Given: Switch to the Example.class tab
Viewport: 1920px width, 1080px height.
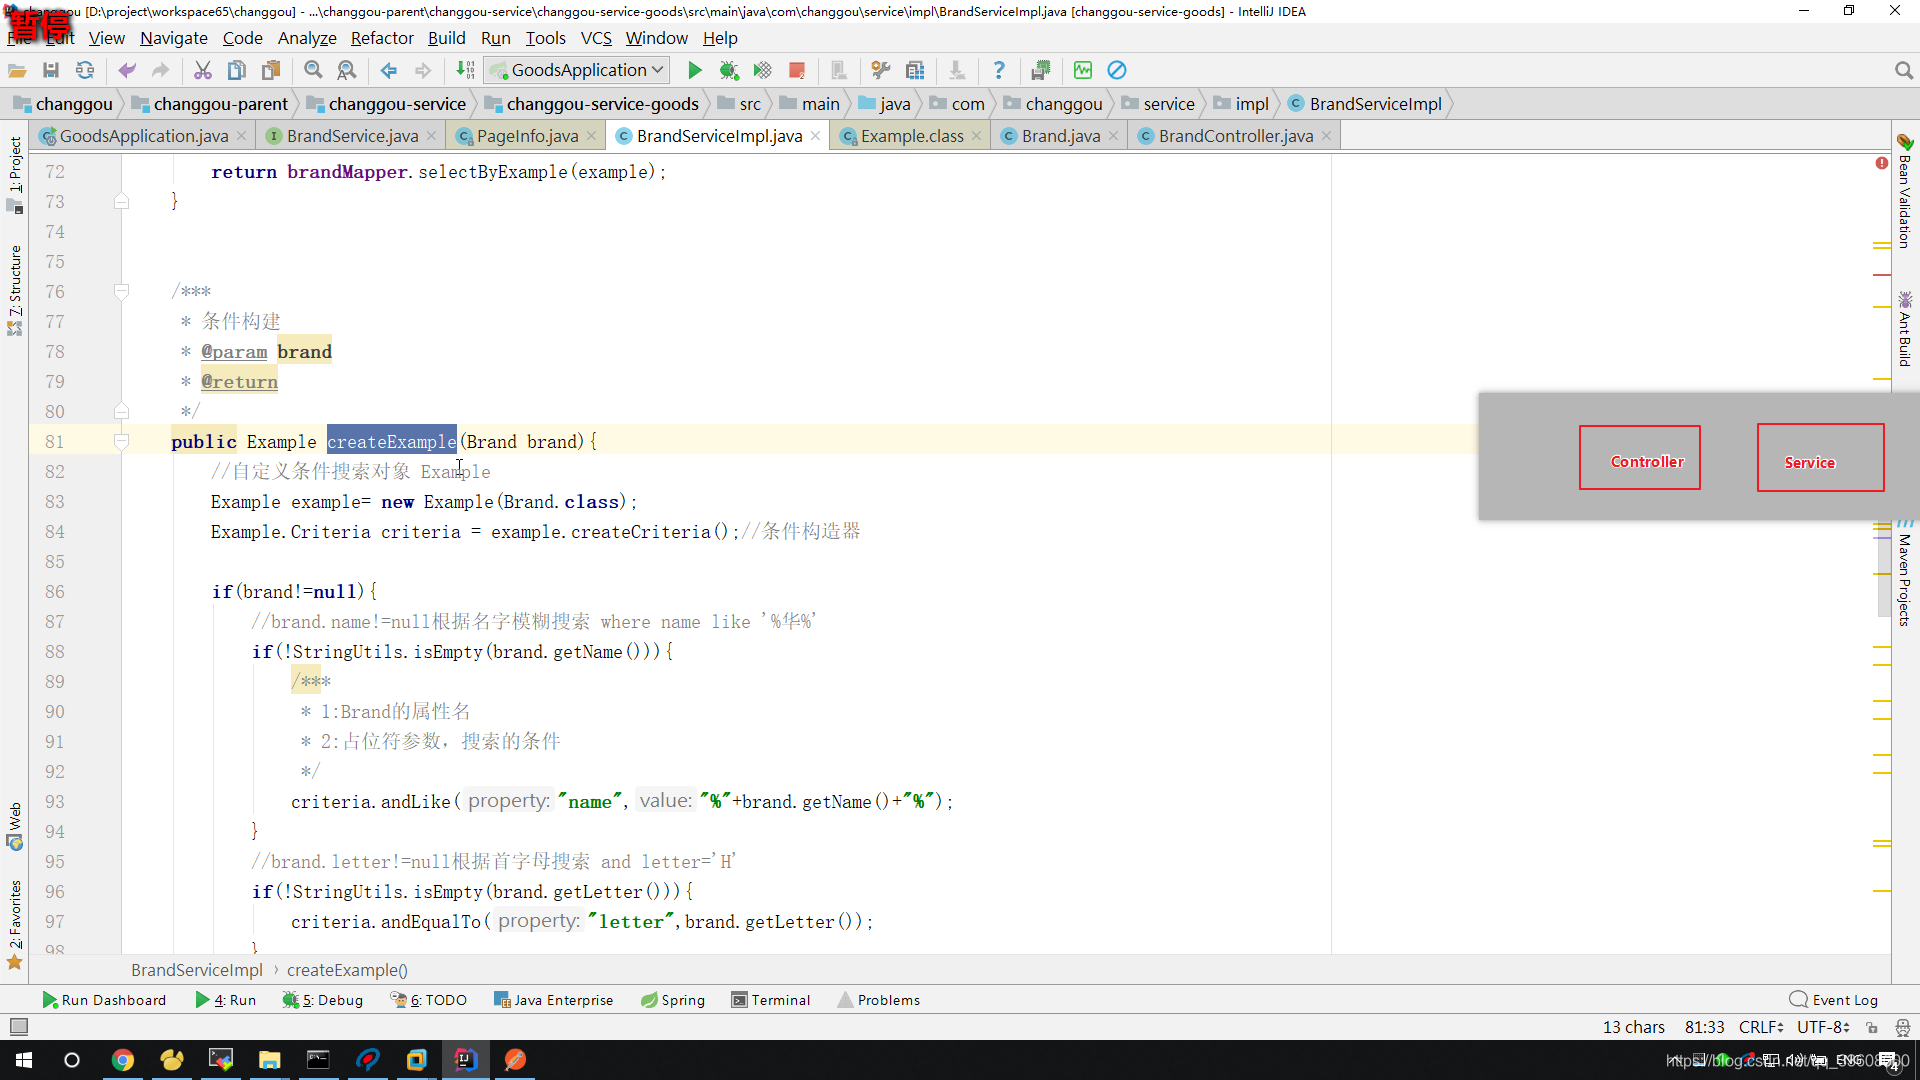Looking at the screenshot, I should [x=912, y=136].
